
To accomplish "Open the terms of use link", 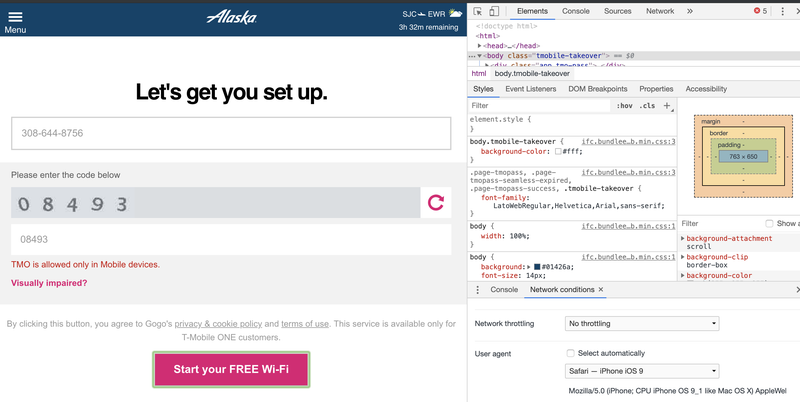I will tap(305, 323).
